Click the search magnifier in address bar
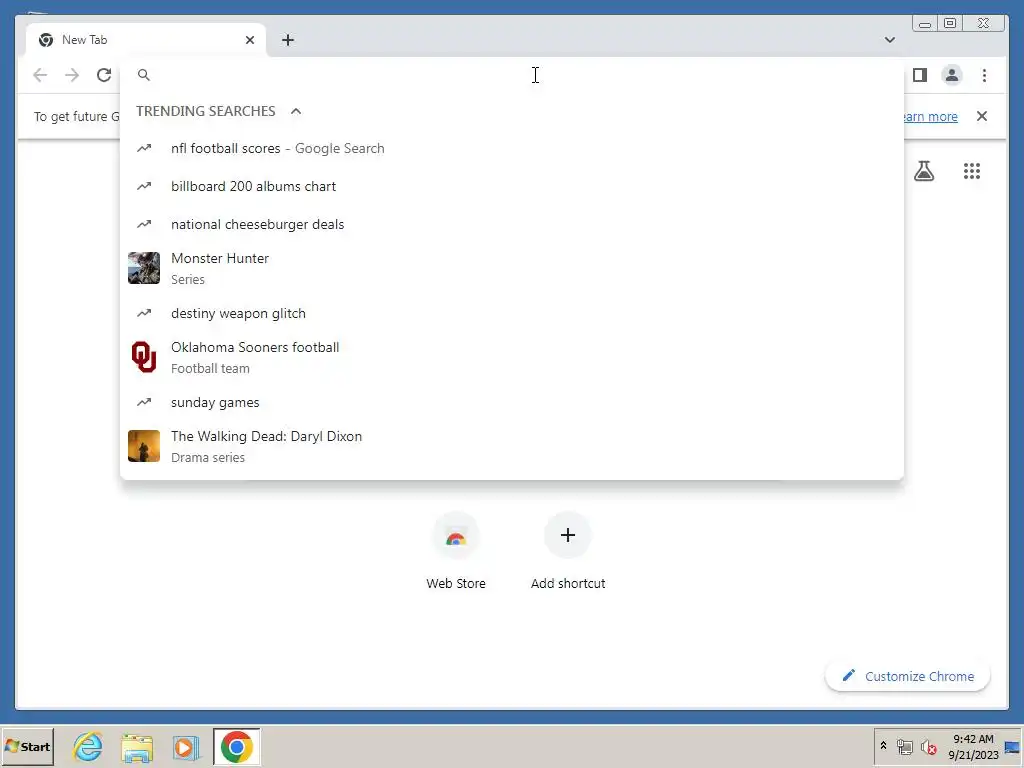The height and width of the screenshot is (768, 1024). [144, 75]
